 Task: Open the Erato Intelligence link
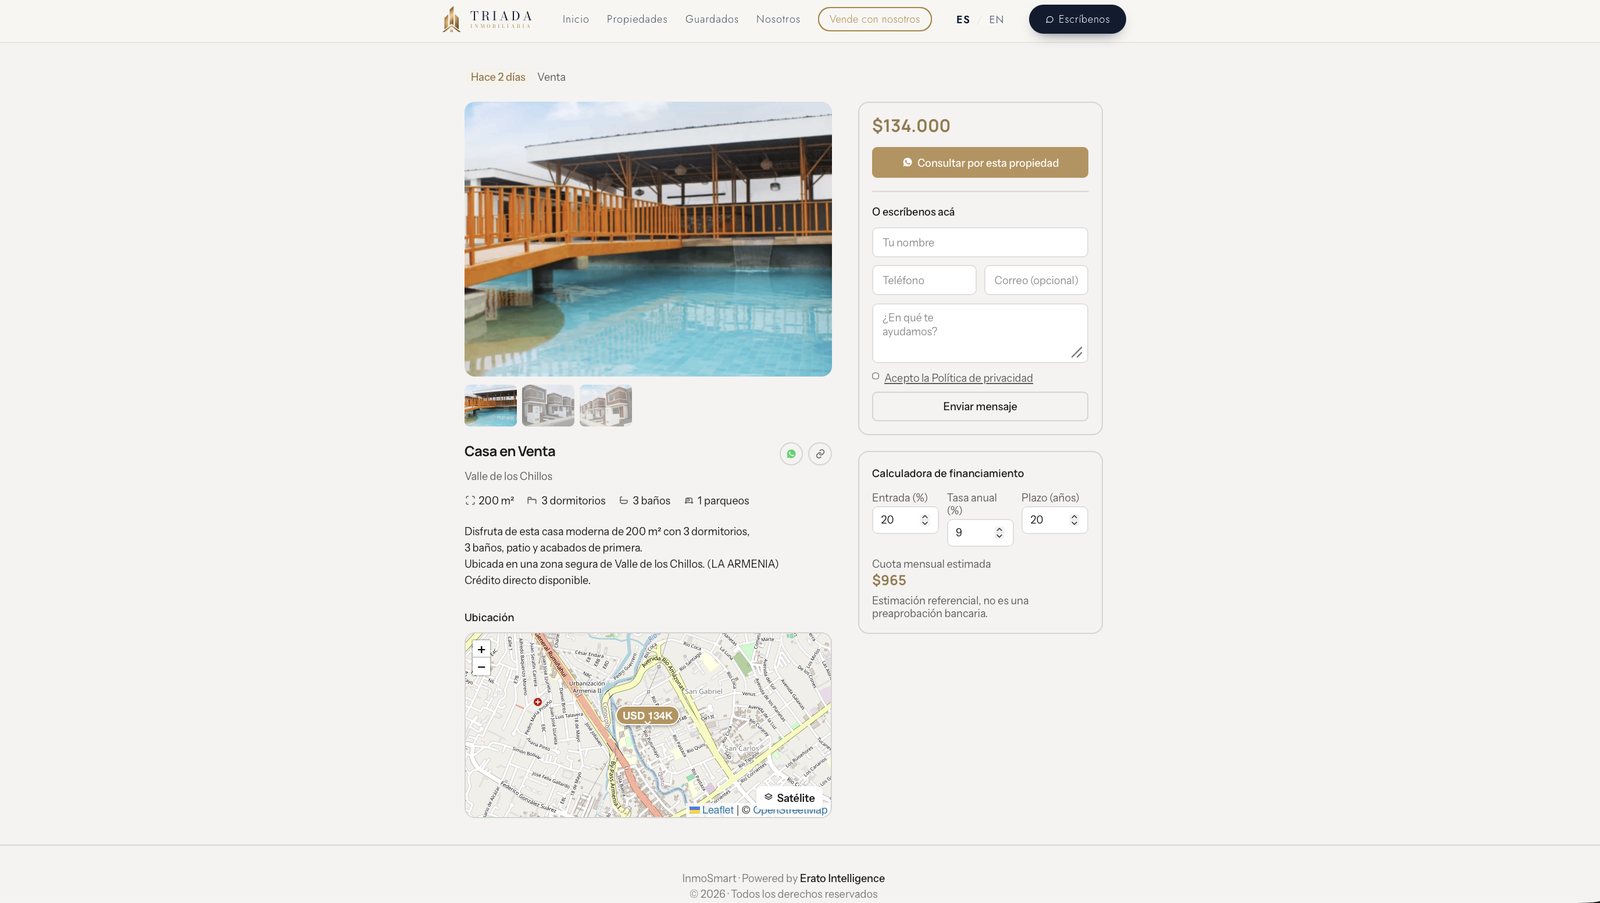pyautogui.click(x=842, y=878)
